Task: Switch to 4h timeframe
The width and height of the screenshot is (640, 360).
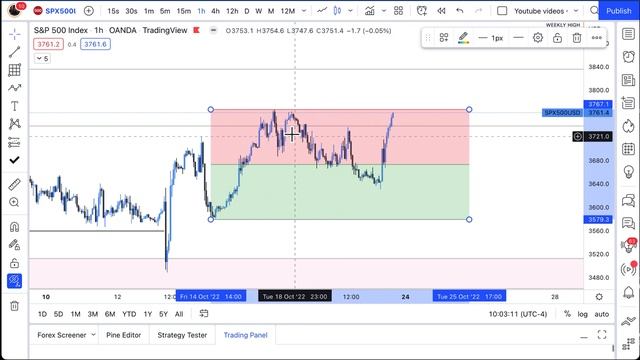Action: 216,11
